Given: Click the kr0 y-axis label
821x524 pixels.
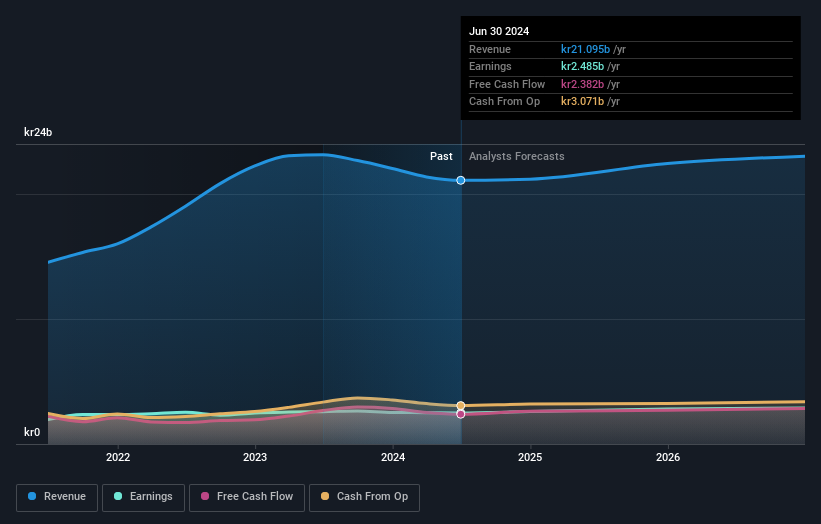Looking at the screenshot, I should pos(32,432).
